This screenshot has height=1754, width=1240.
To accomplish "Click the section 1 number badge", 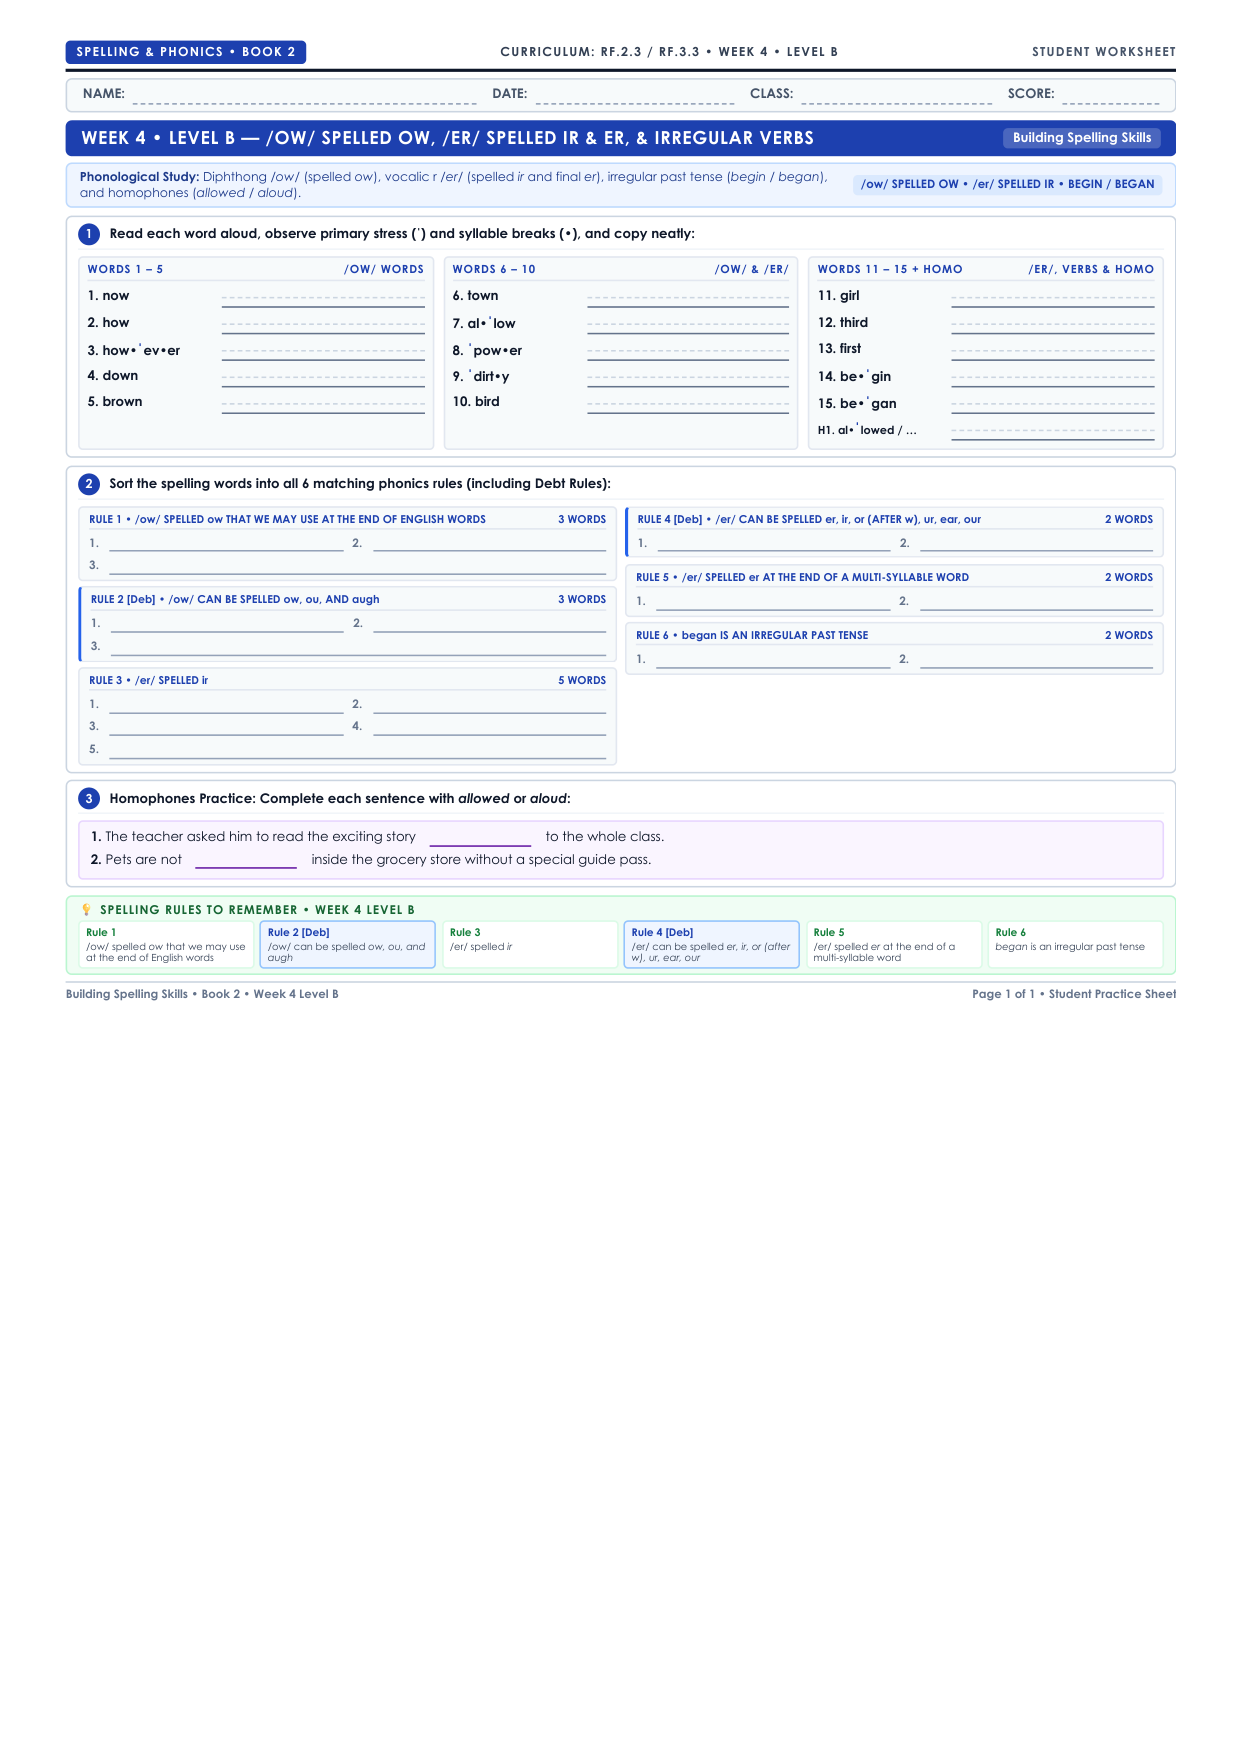I will click(89, 234).
